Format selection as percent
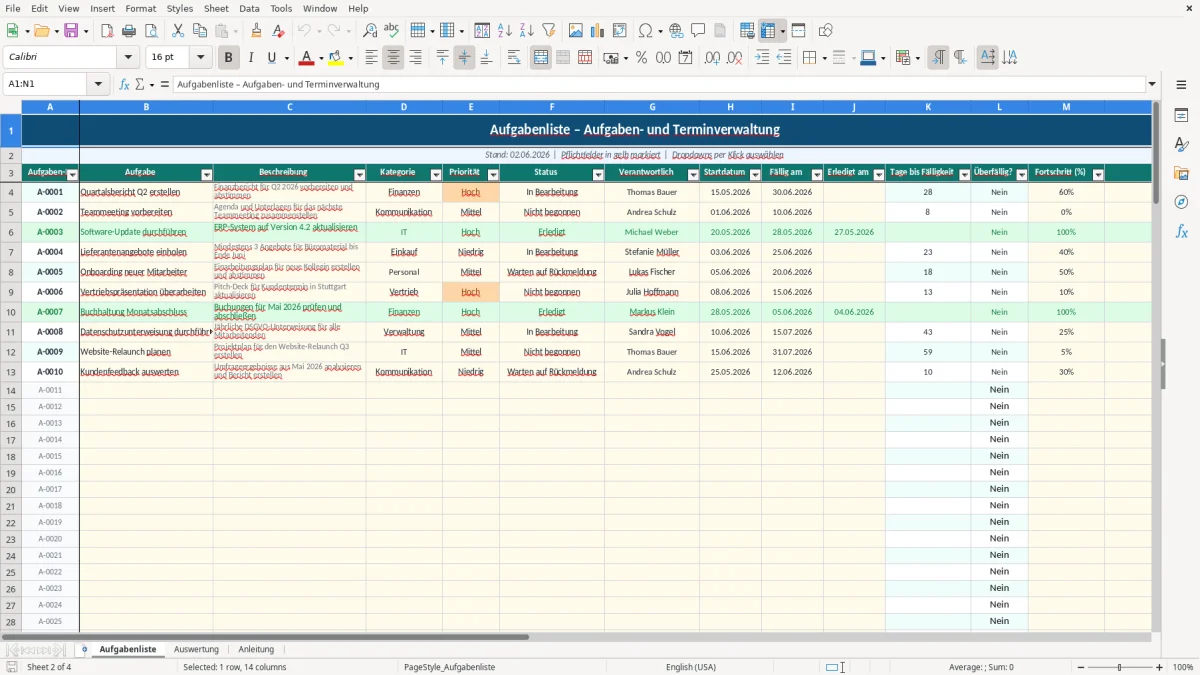The image size is (1200, 675). pos(641,58)
